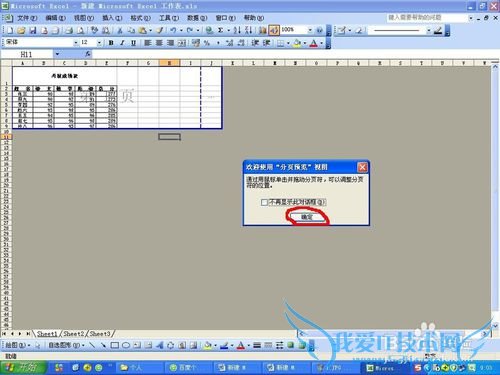The image size is (500, 375).
Task: Click 确定 OK in the dialog
Action: [x=307, y=217]
